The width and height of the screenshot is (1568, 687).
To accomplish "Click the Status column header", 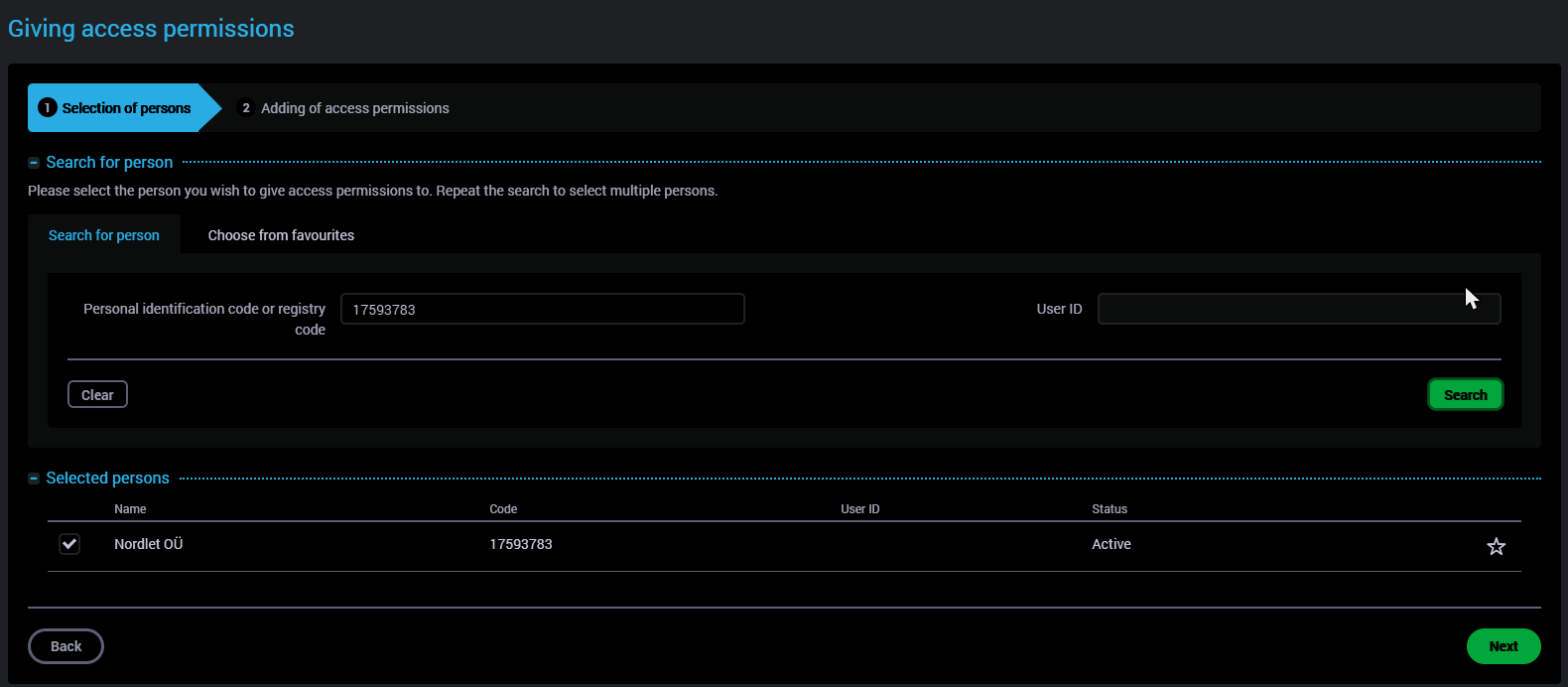I will (x=1110, y=509).
